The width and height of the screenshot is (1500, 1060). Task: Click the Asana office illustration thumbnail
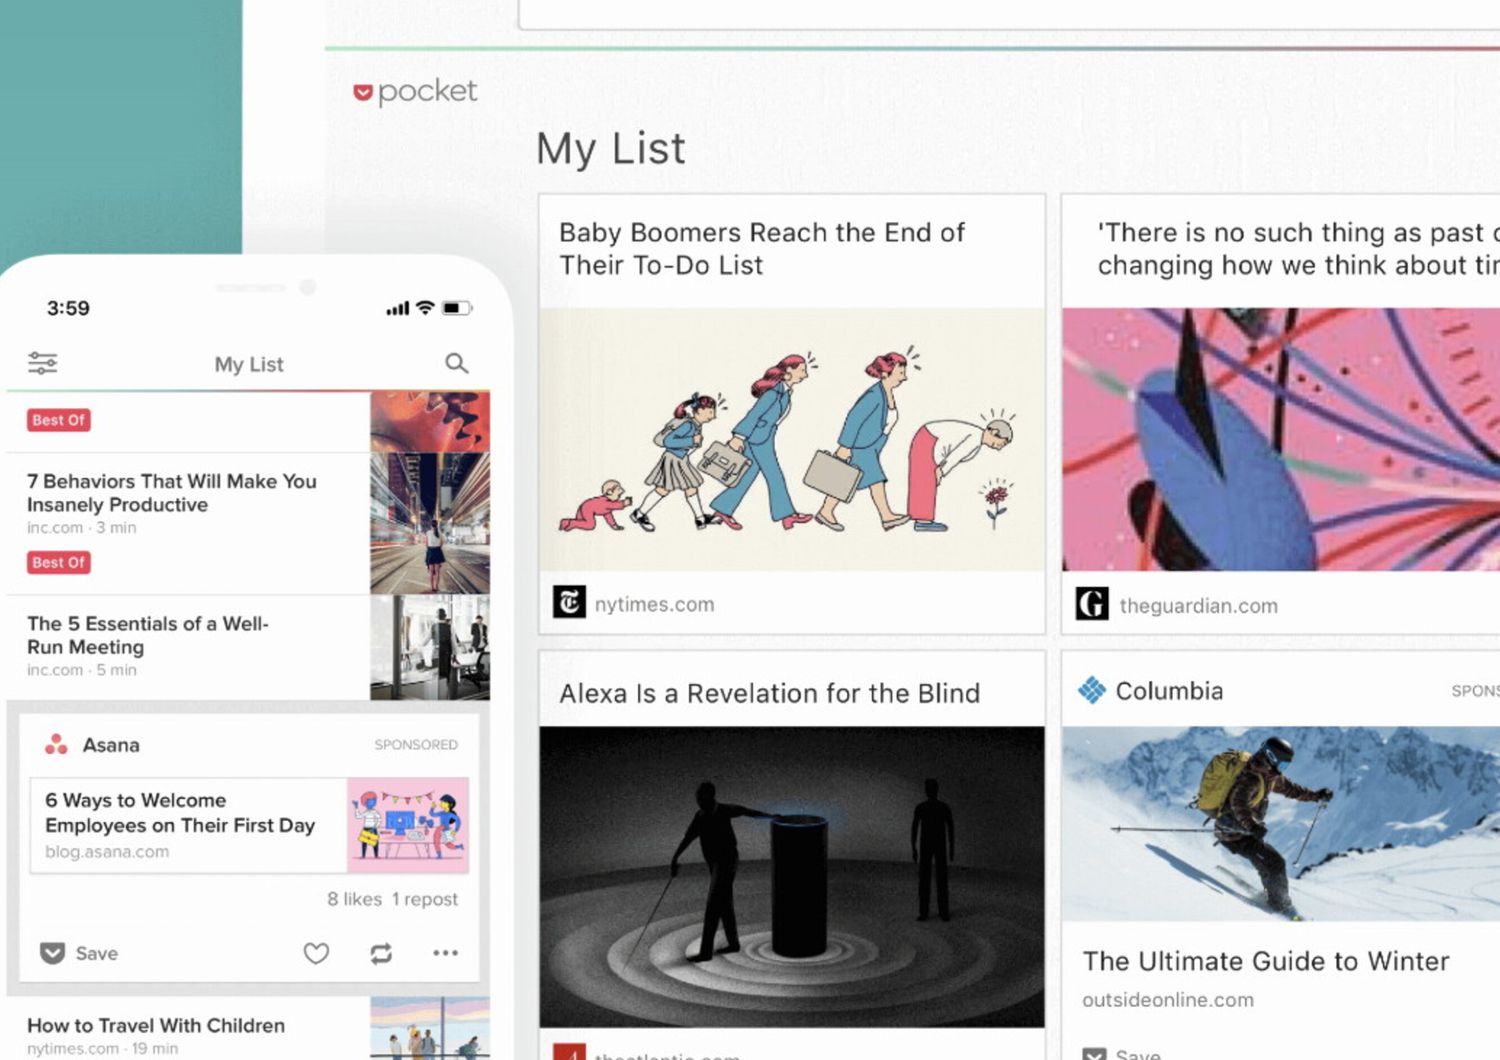click(x=408, y=825)
